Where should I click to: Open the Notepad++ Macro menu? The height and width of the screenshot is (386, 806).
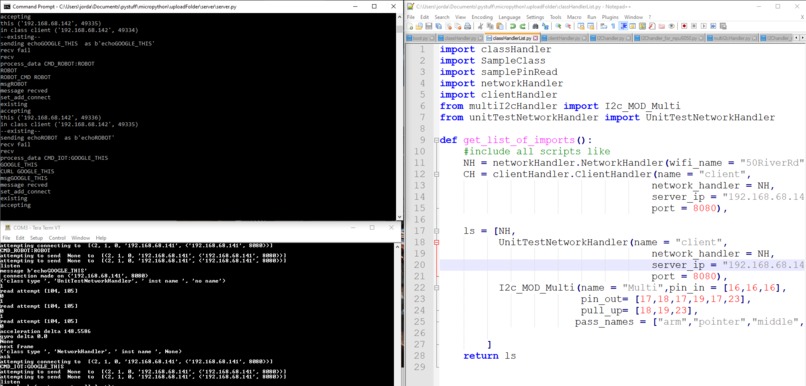[574, 17]
